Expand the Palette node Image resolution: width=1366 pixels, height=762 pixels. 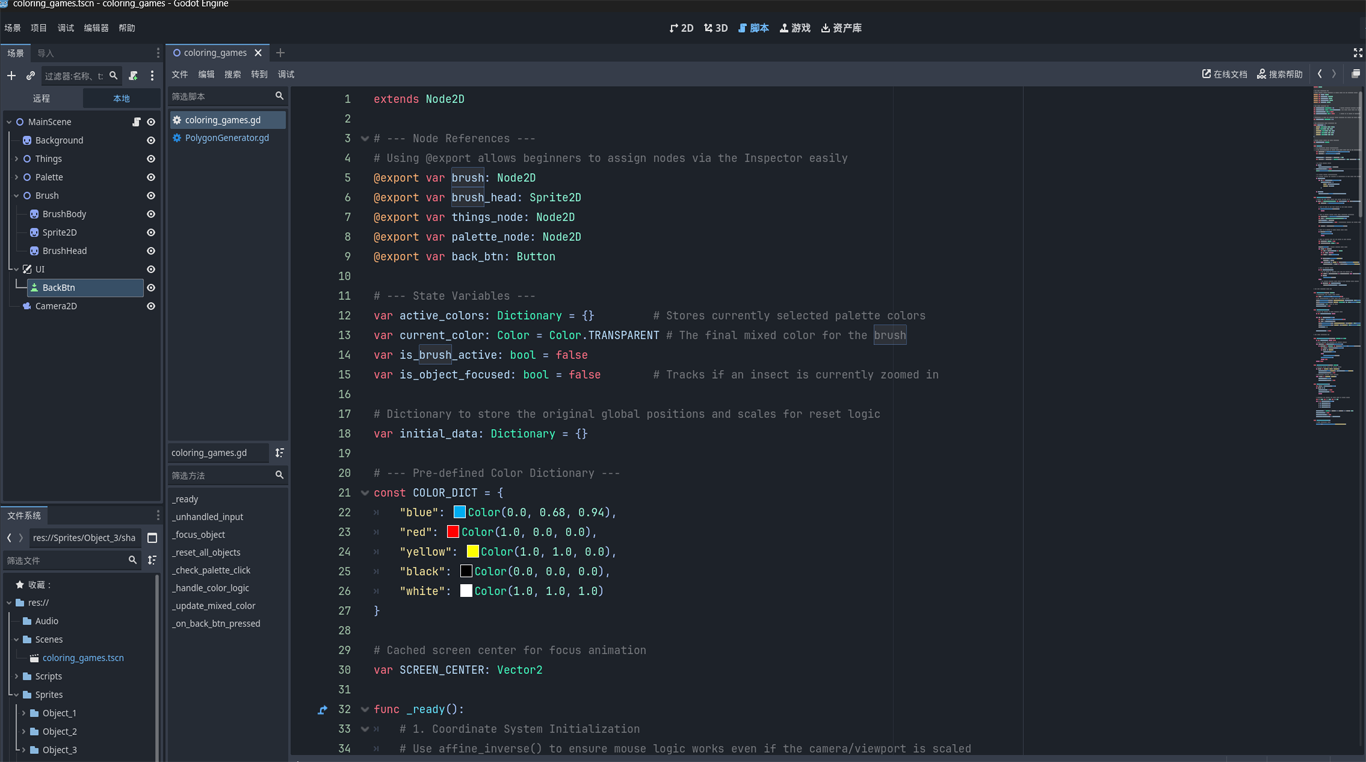point(16,178)
